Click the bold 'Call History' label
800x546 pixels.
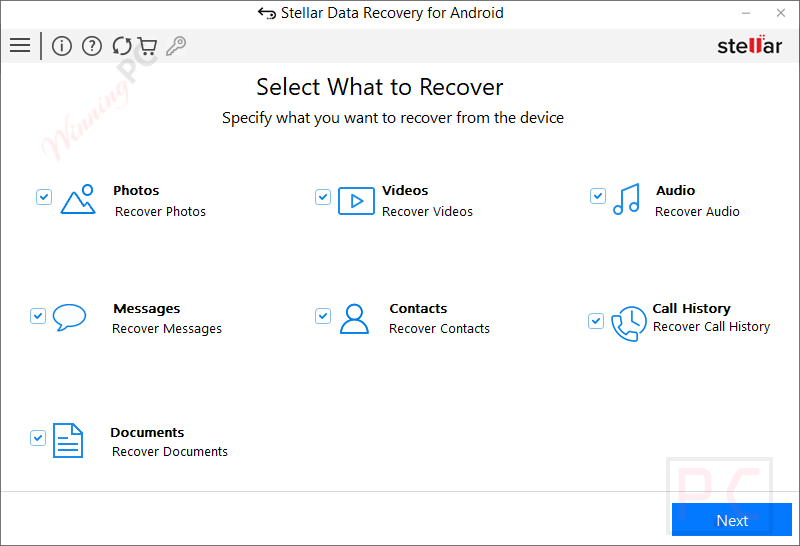tap(692, 309)
